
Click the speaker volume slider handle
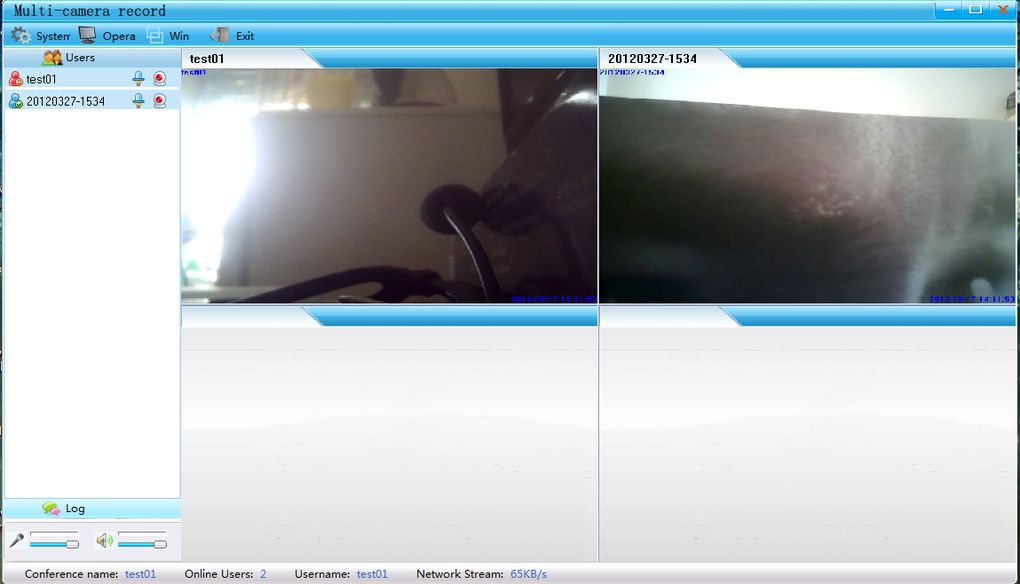[160, 543]
